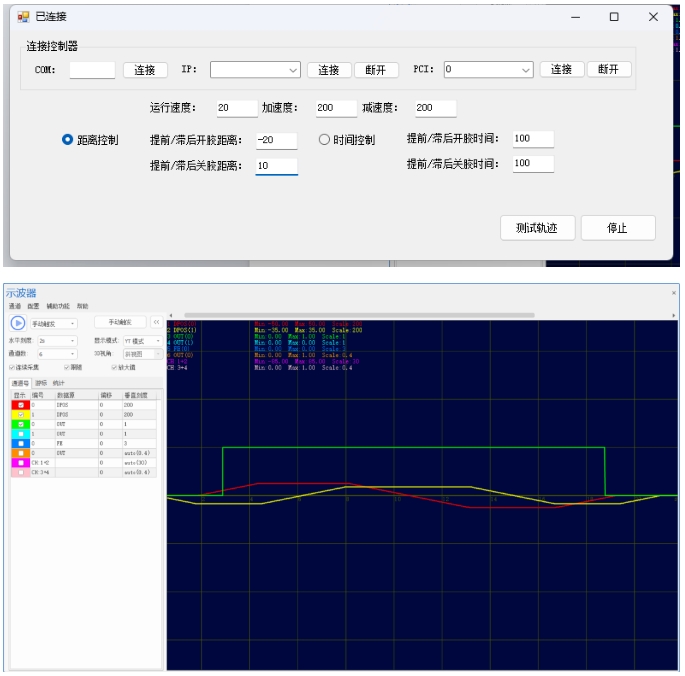Uncheck the green OUT channel display box
Image resolution: width=685 pixels, height=676 pixels.
21,424
